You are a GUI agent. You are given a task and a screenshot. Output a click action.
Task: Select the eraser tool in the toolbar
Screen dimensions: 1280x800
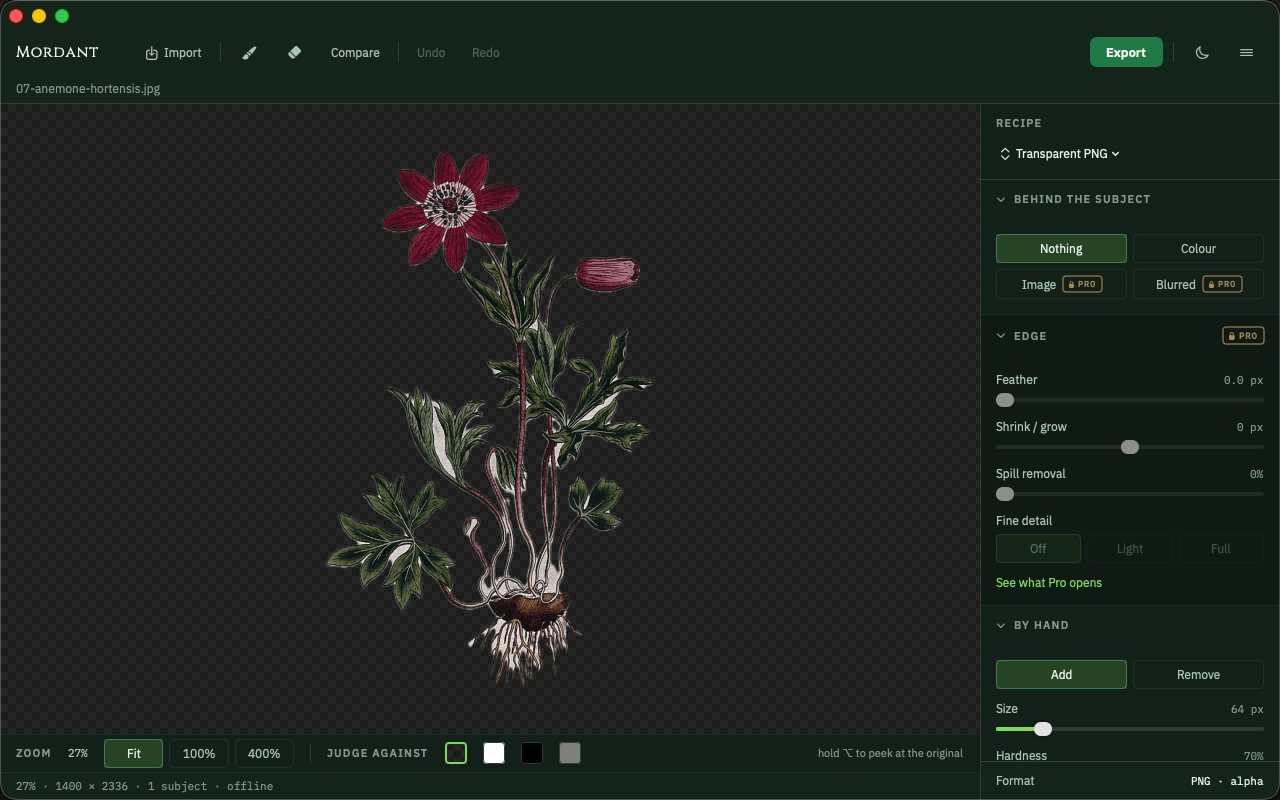pos(294,53)
